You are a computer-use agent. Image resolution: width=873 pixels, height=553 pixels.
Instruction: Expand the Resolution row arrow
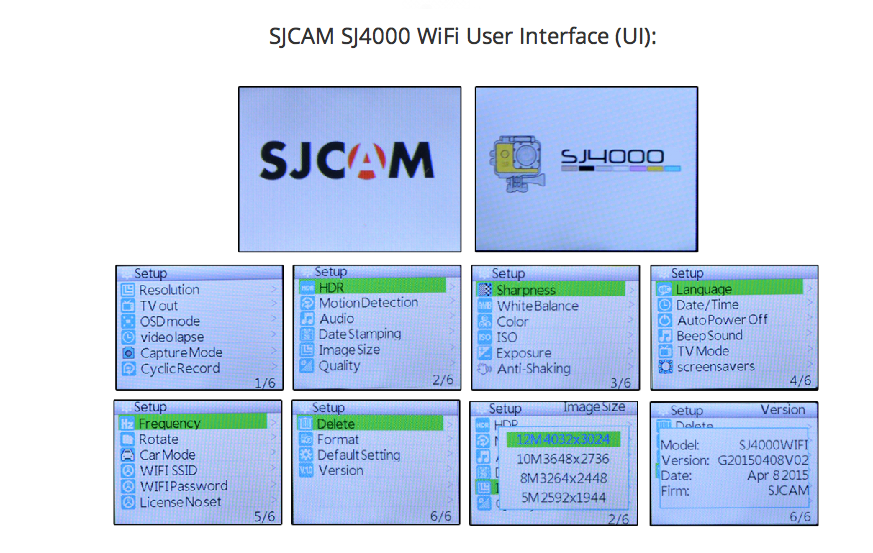274,290
